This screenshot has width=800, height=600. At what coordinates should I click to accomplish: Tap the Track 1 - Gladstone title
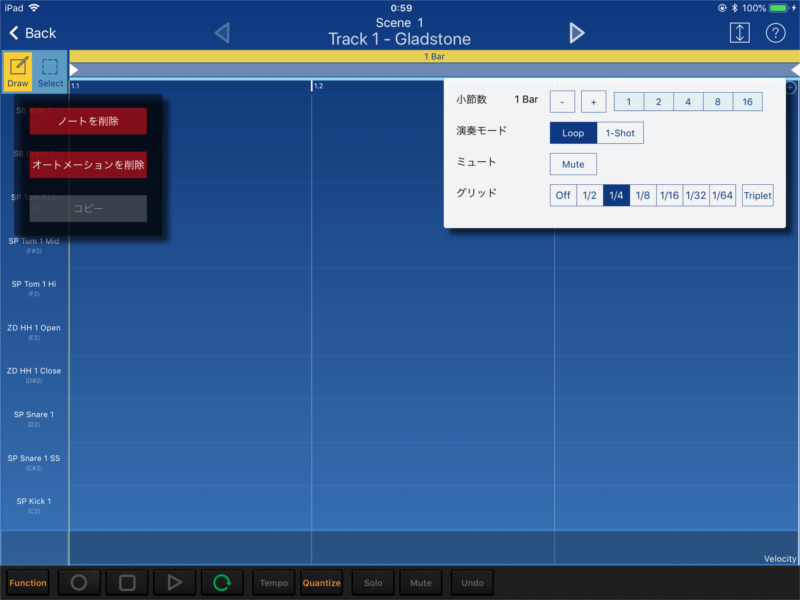pos(399,39)
